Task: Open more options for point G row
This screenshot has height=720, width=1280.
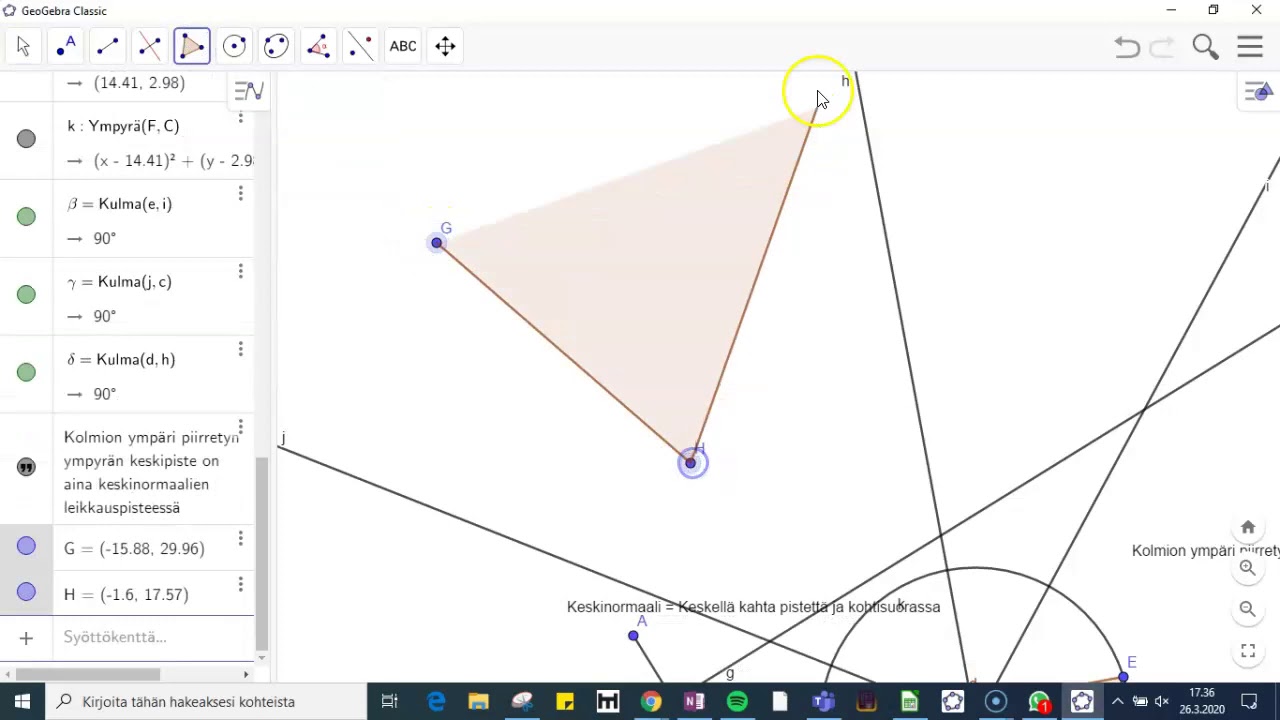Action: [240, 538]
